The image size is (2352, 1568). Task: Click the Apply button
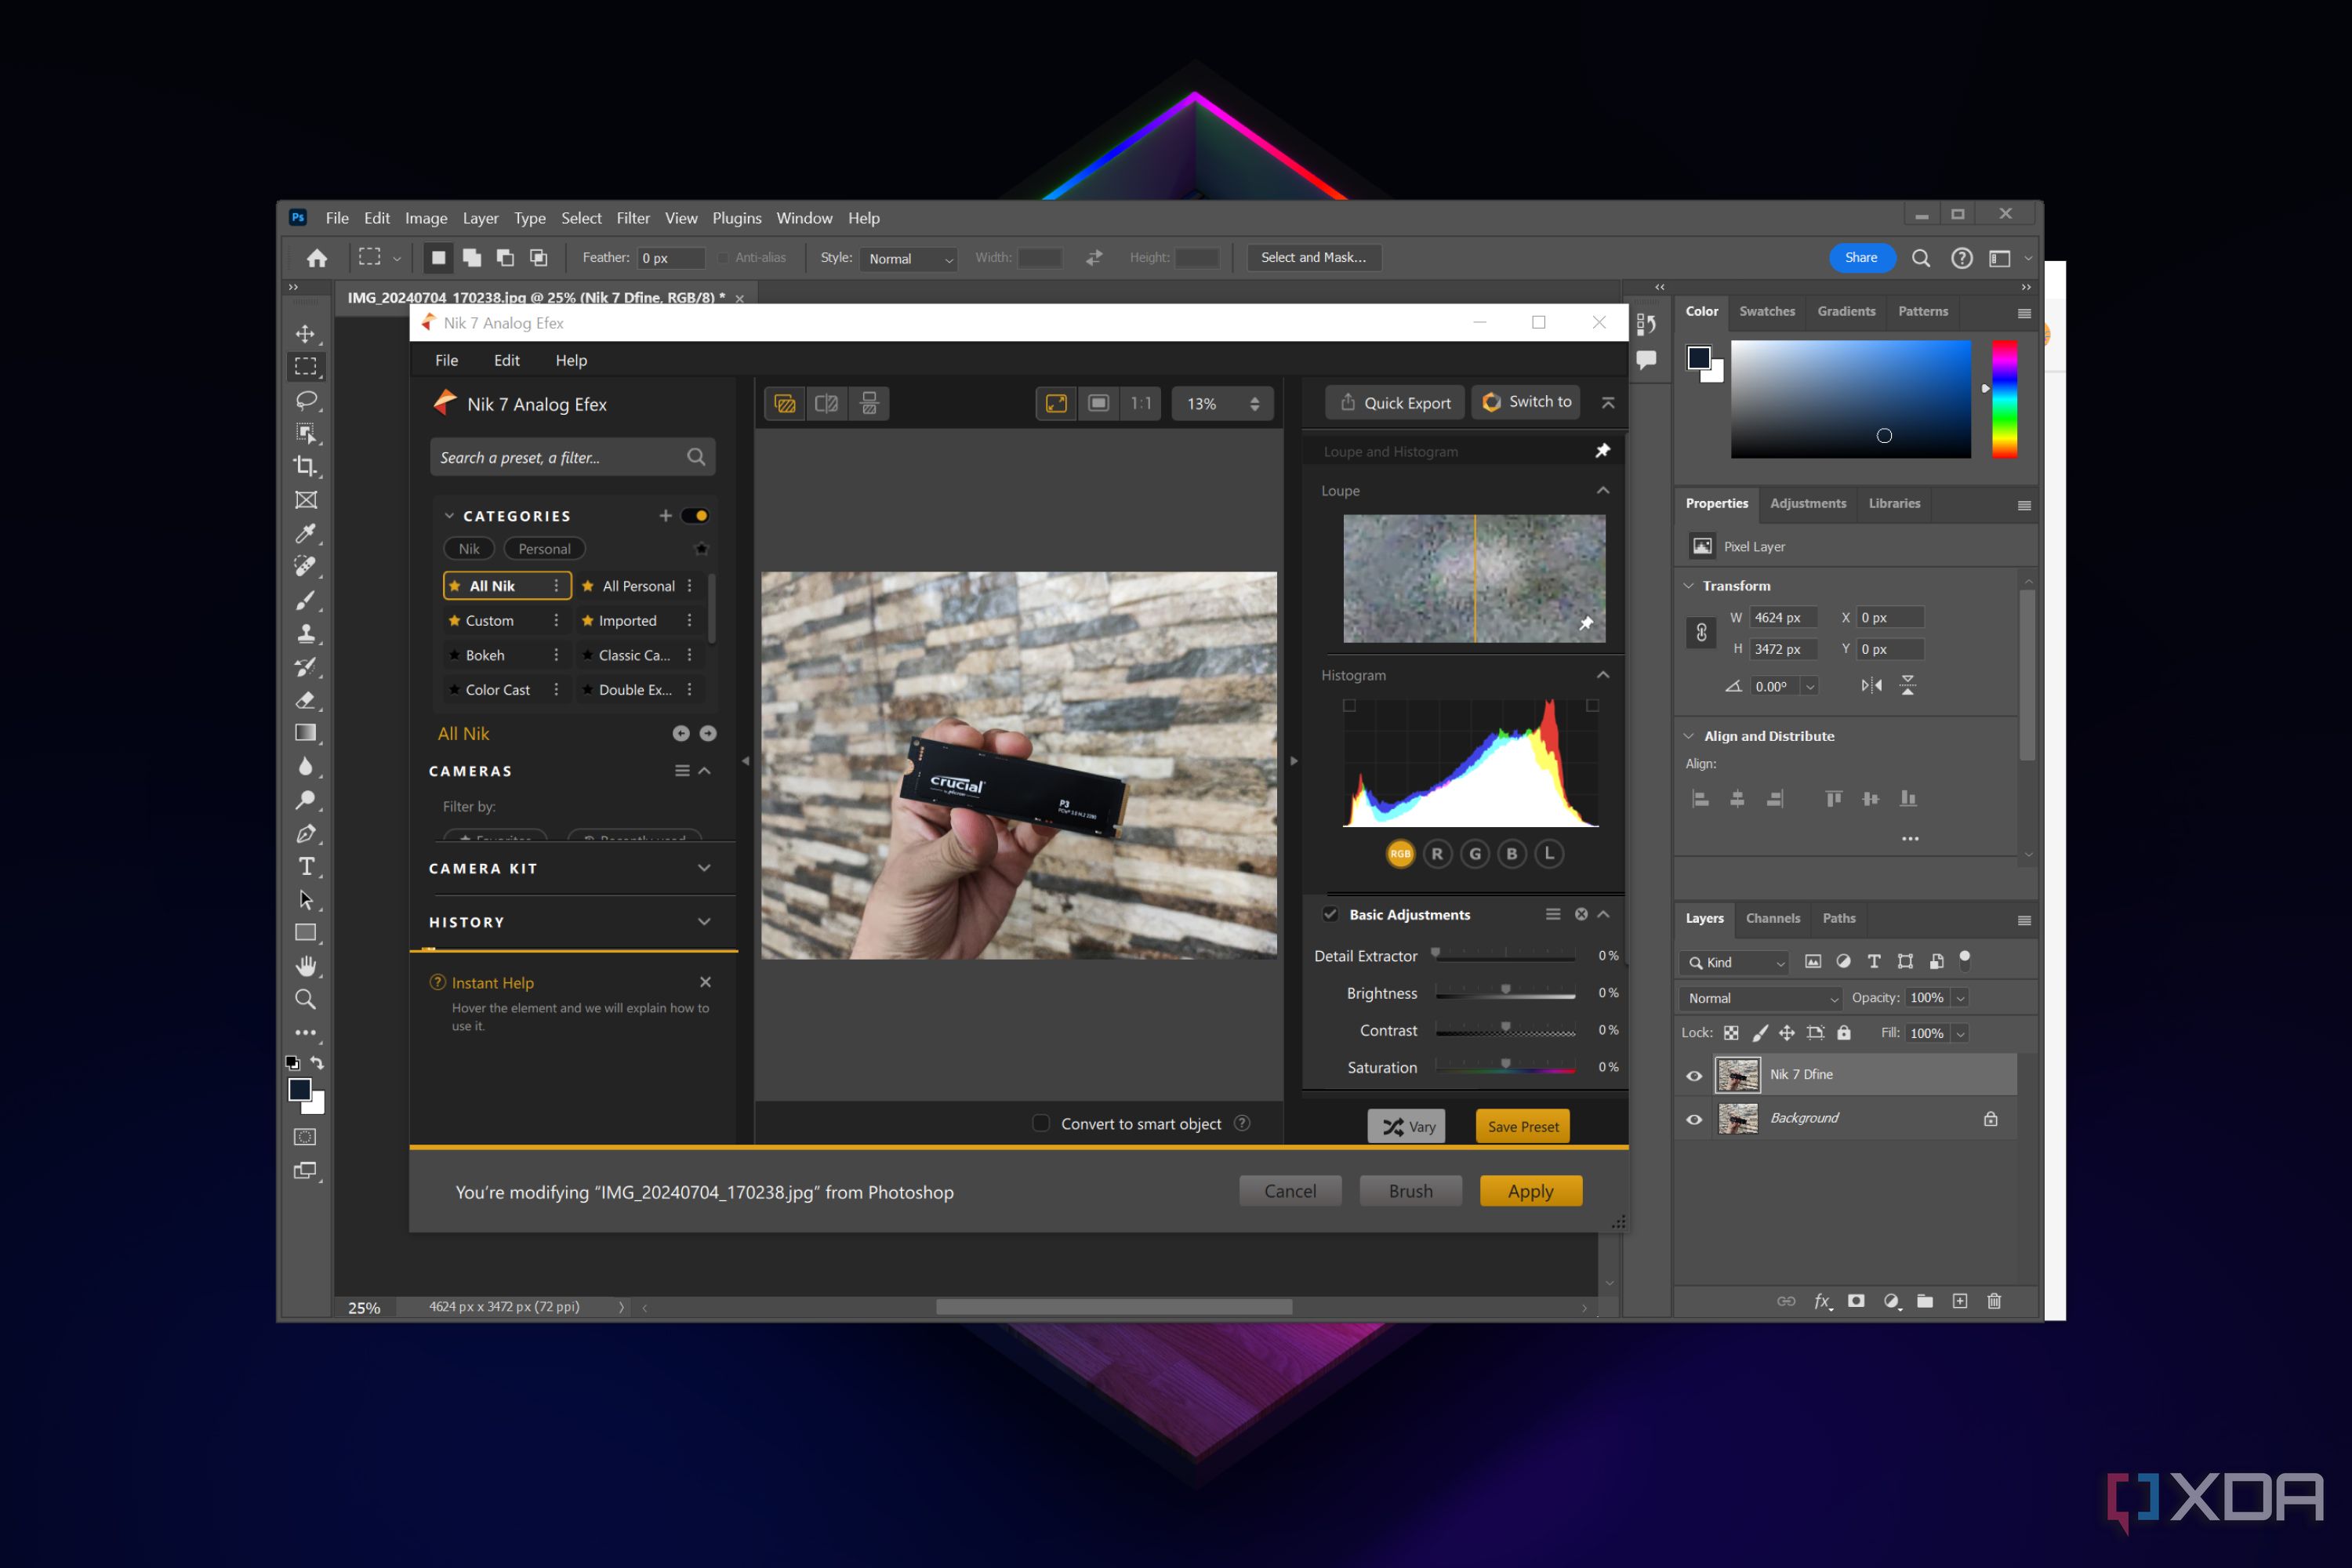coord(1530,1191)
